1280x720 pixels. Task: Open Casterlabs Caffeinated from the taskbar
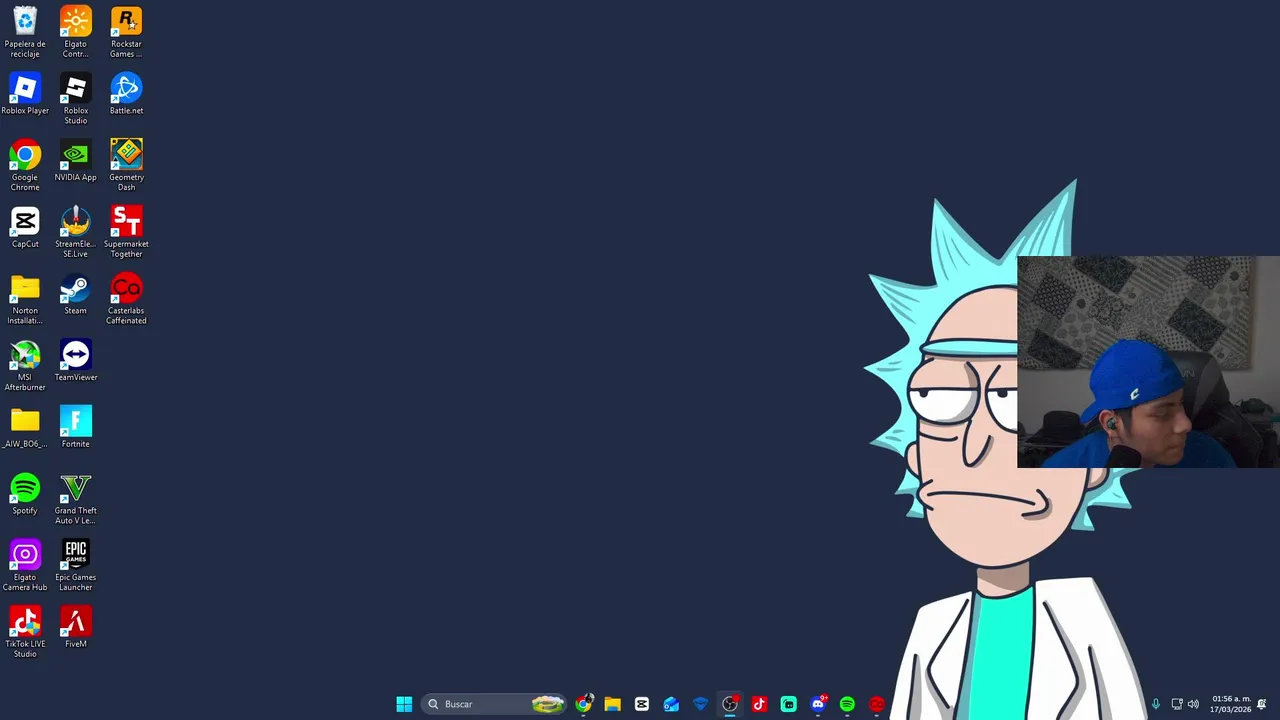pyautogui.click(x=877, y=704)
